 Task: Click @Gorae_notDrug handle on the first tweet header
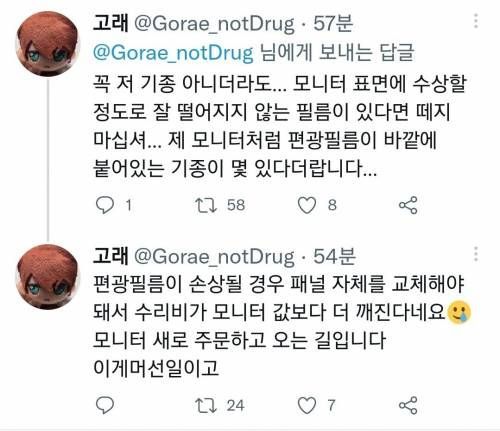[x=214, y=24]
